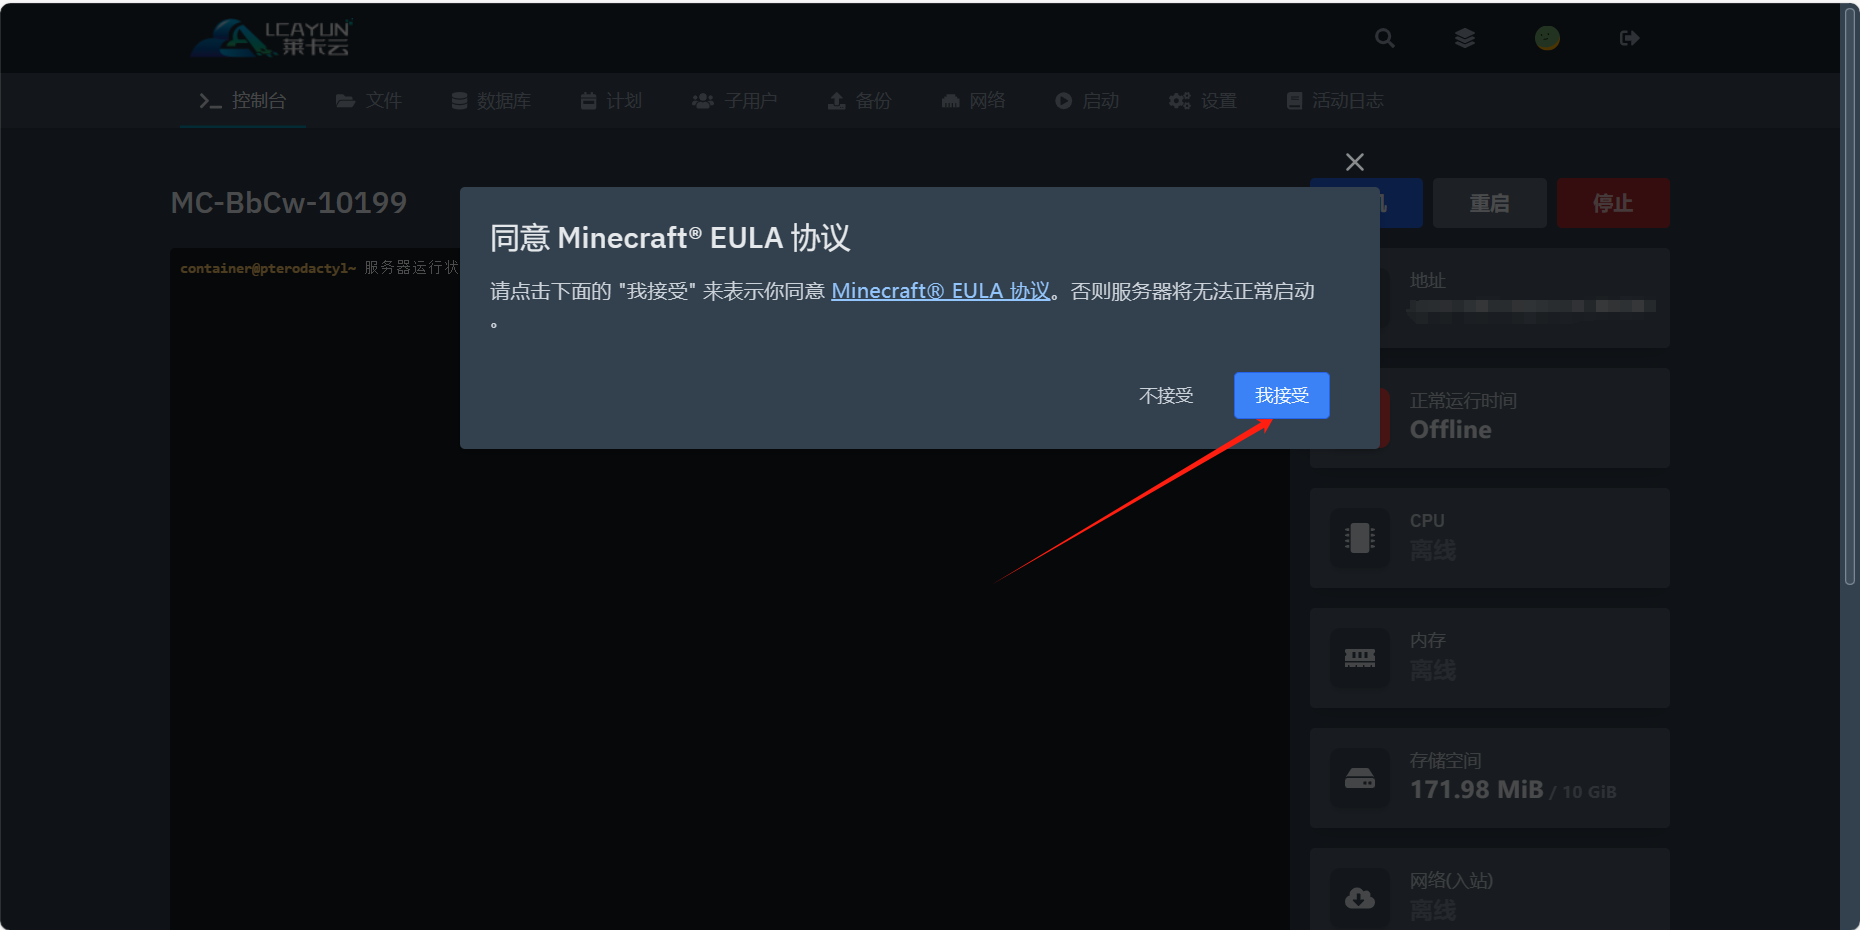1860x930 pixels.
Task: Open the 设置 settings tab
Action: 1203,101
